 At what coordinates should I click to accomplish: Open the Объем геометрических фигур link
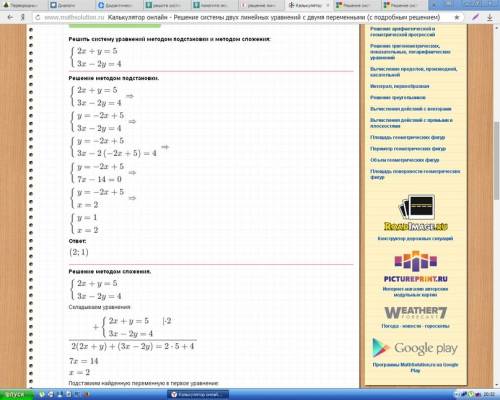click(x=404, y=160)
